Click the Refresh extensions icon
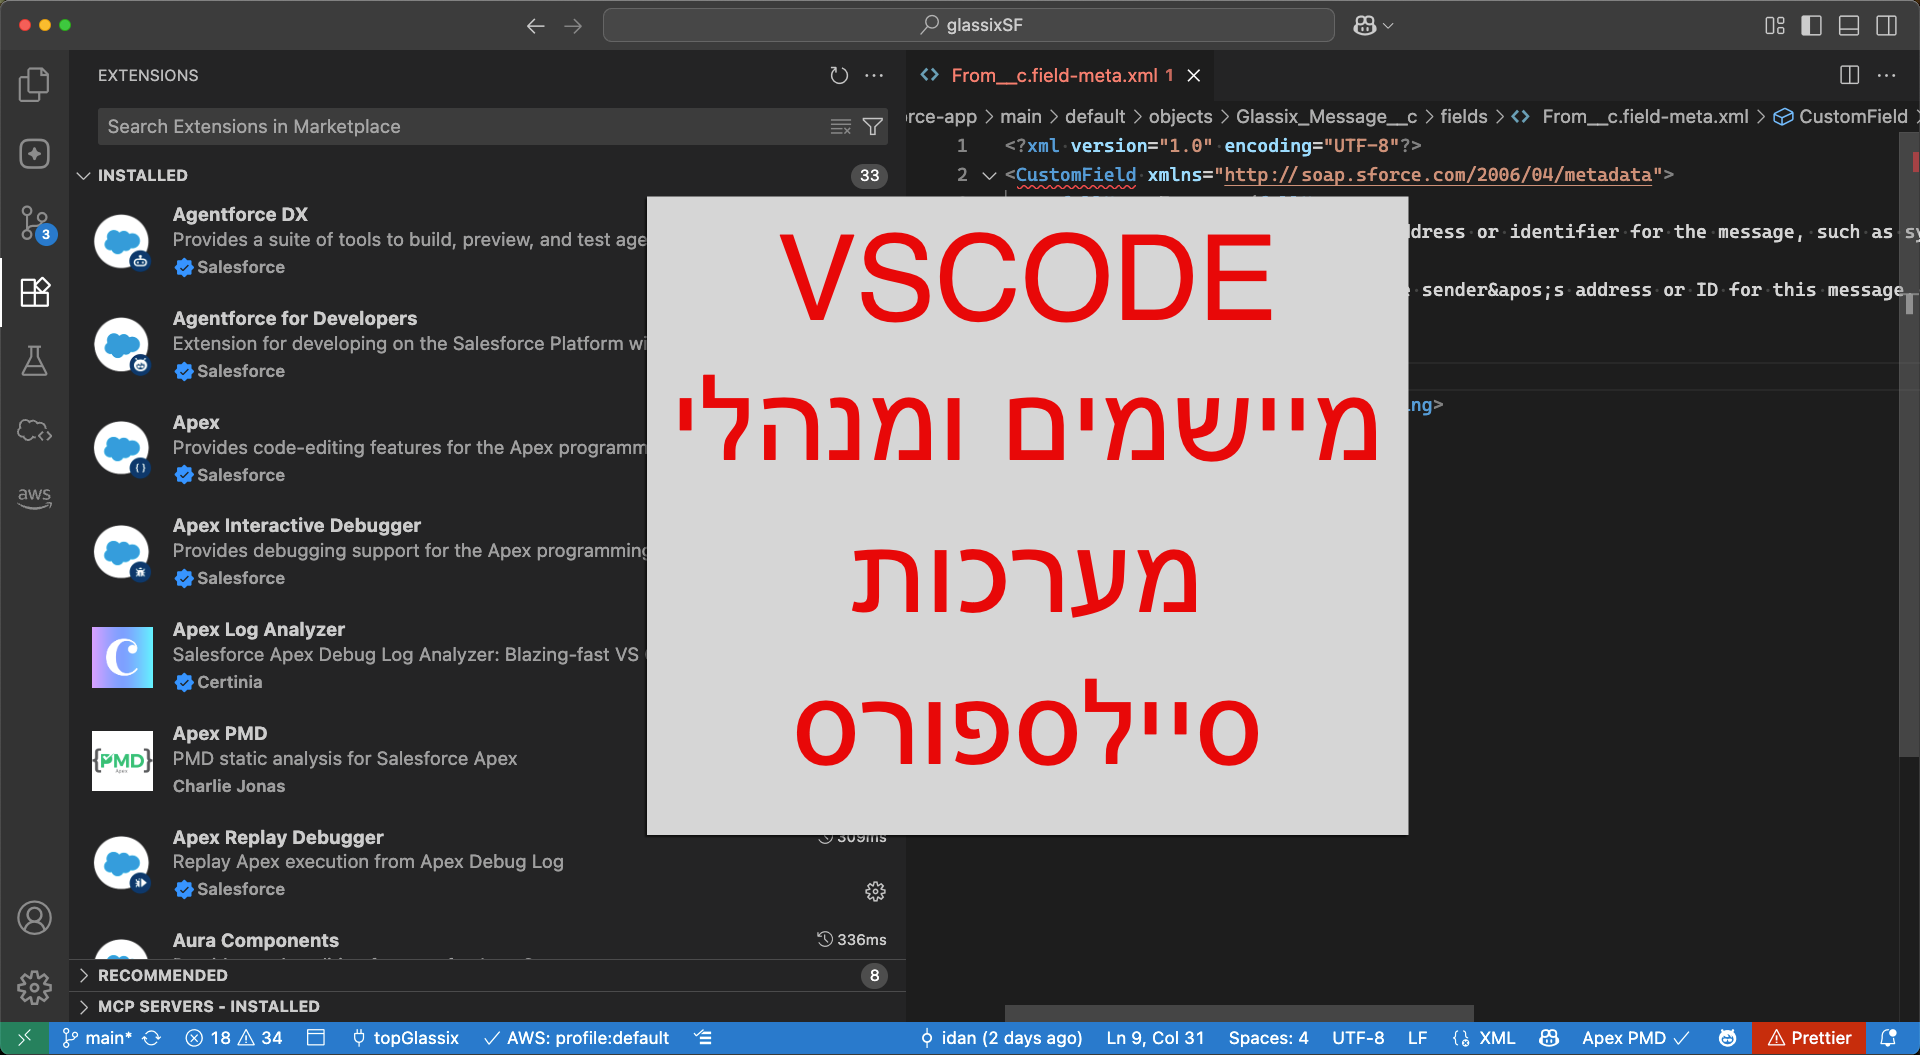Screen dimensions: 1920x1055 tap(839, 76)
